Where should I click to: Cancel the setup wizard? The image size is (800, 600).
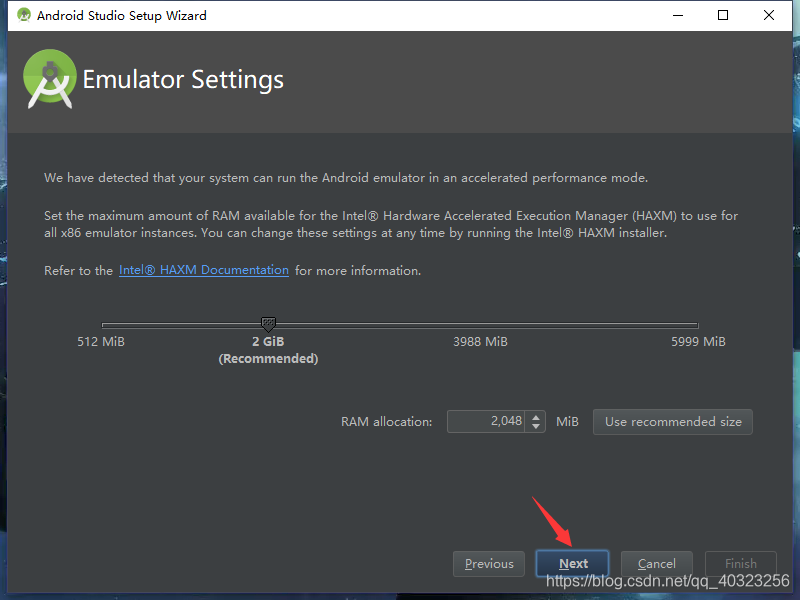(657, 563)
